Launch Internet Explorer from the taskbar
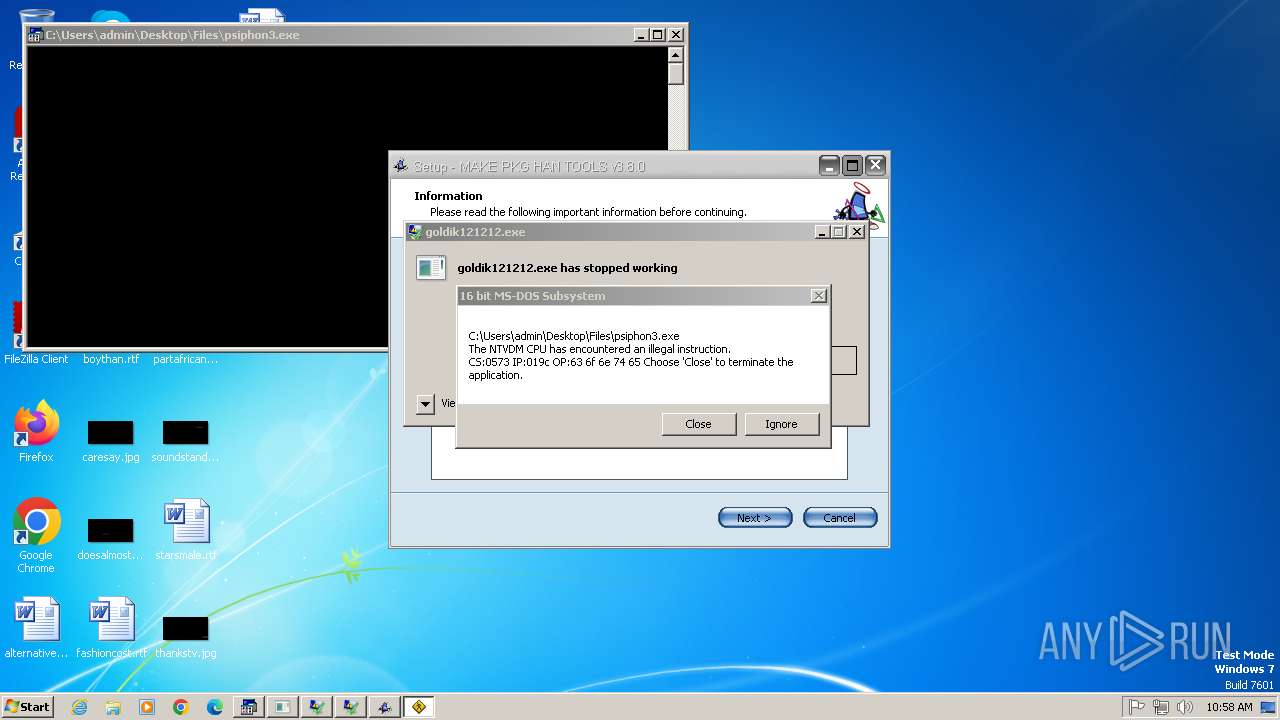Image resolution: width=1280 pixels, height=720 pixels. [x=79, y=707]
